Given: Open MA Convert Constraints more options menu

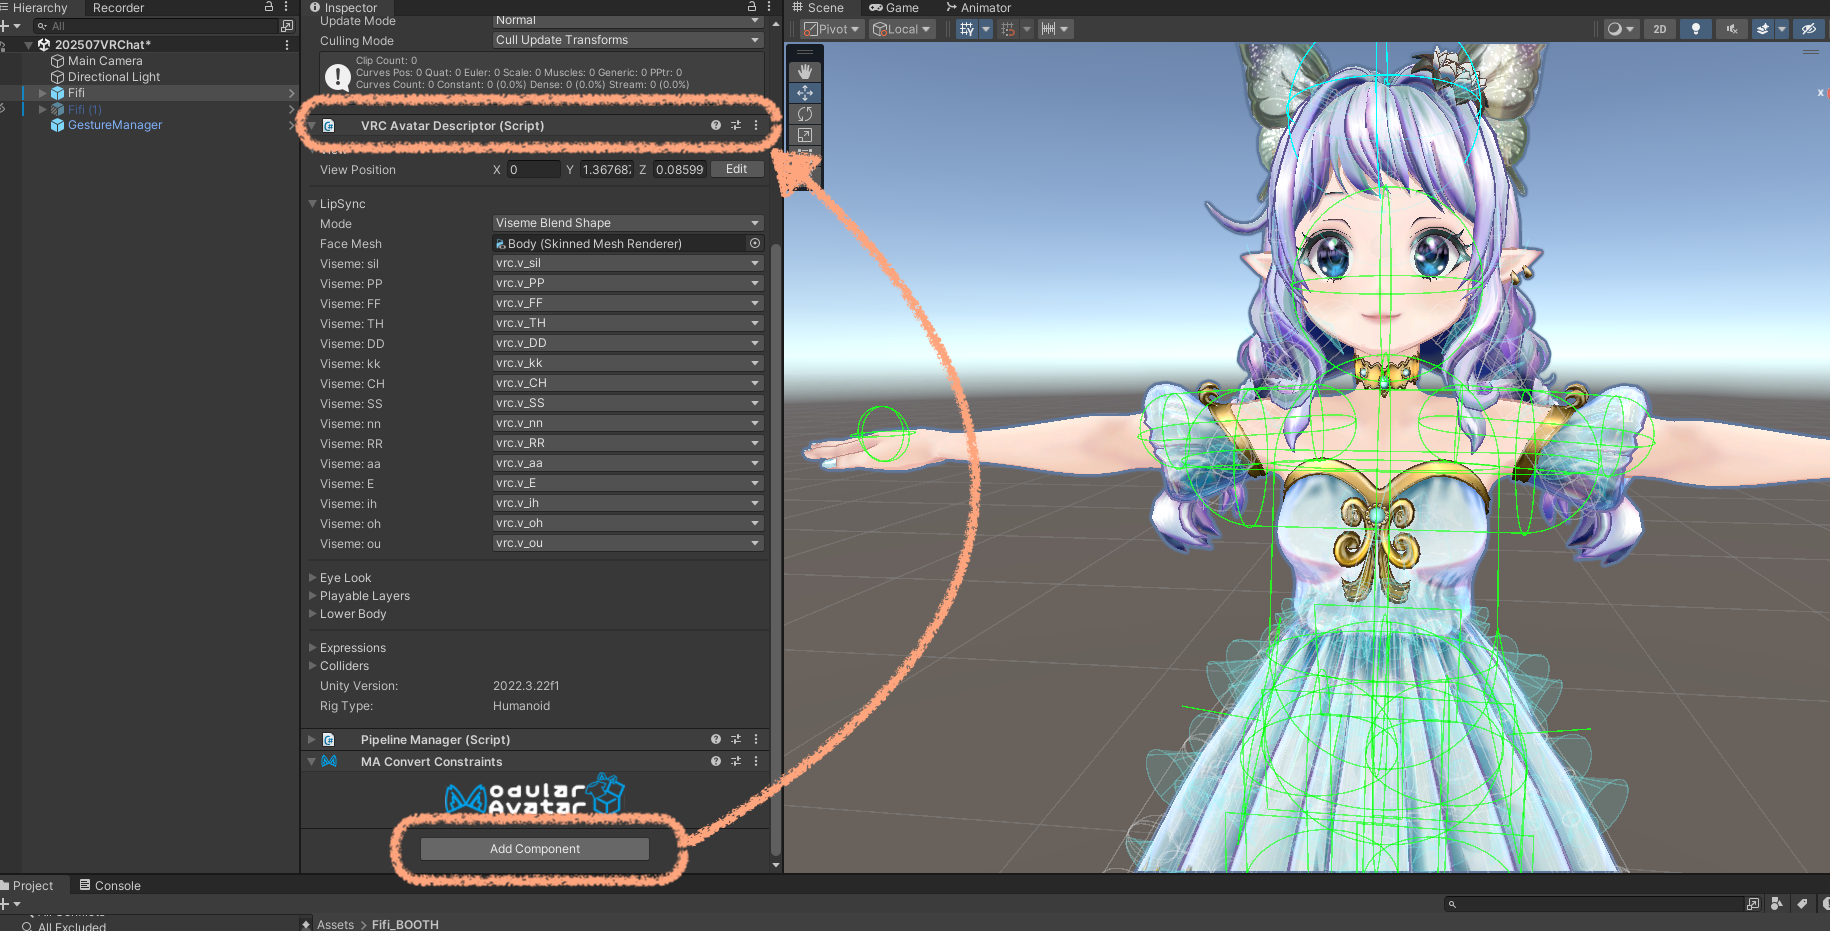Looking at the screenshot, I should pos(756,762).
